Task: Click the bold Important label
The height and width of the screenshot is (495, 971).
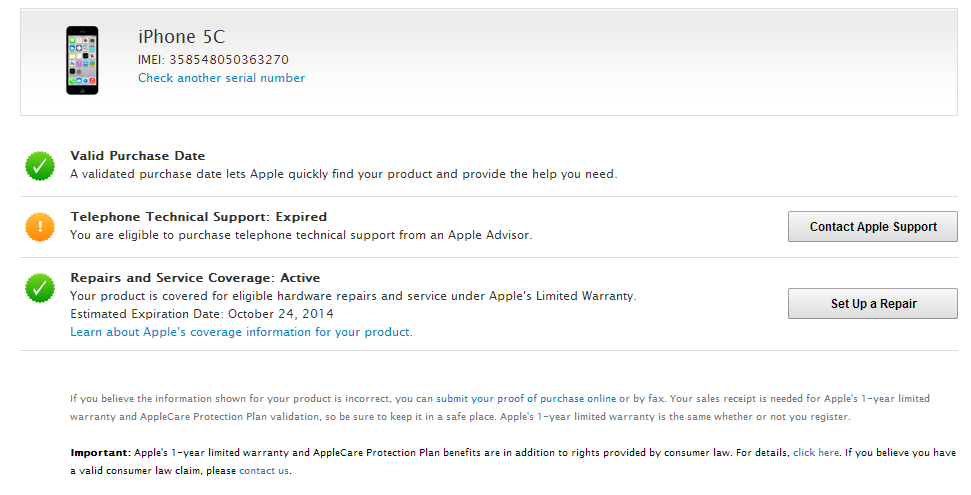Action: tap(98, 453)
